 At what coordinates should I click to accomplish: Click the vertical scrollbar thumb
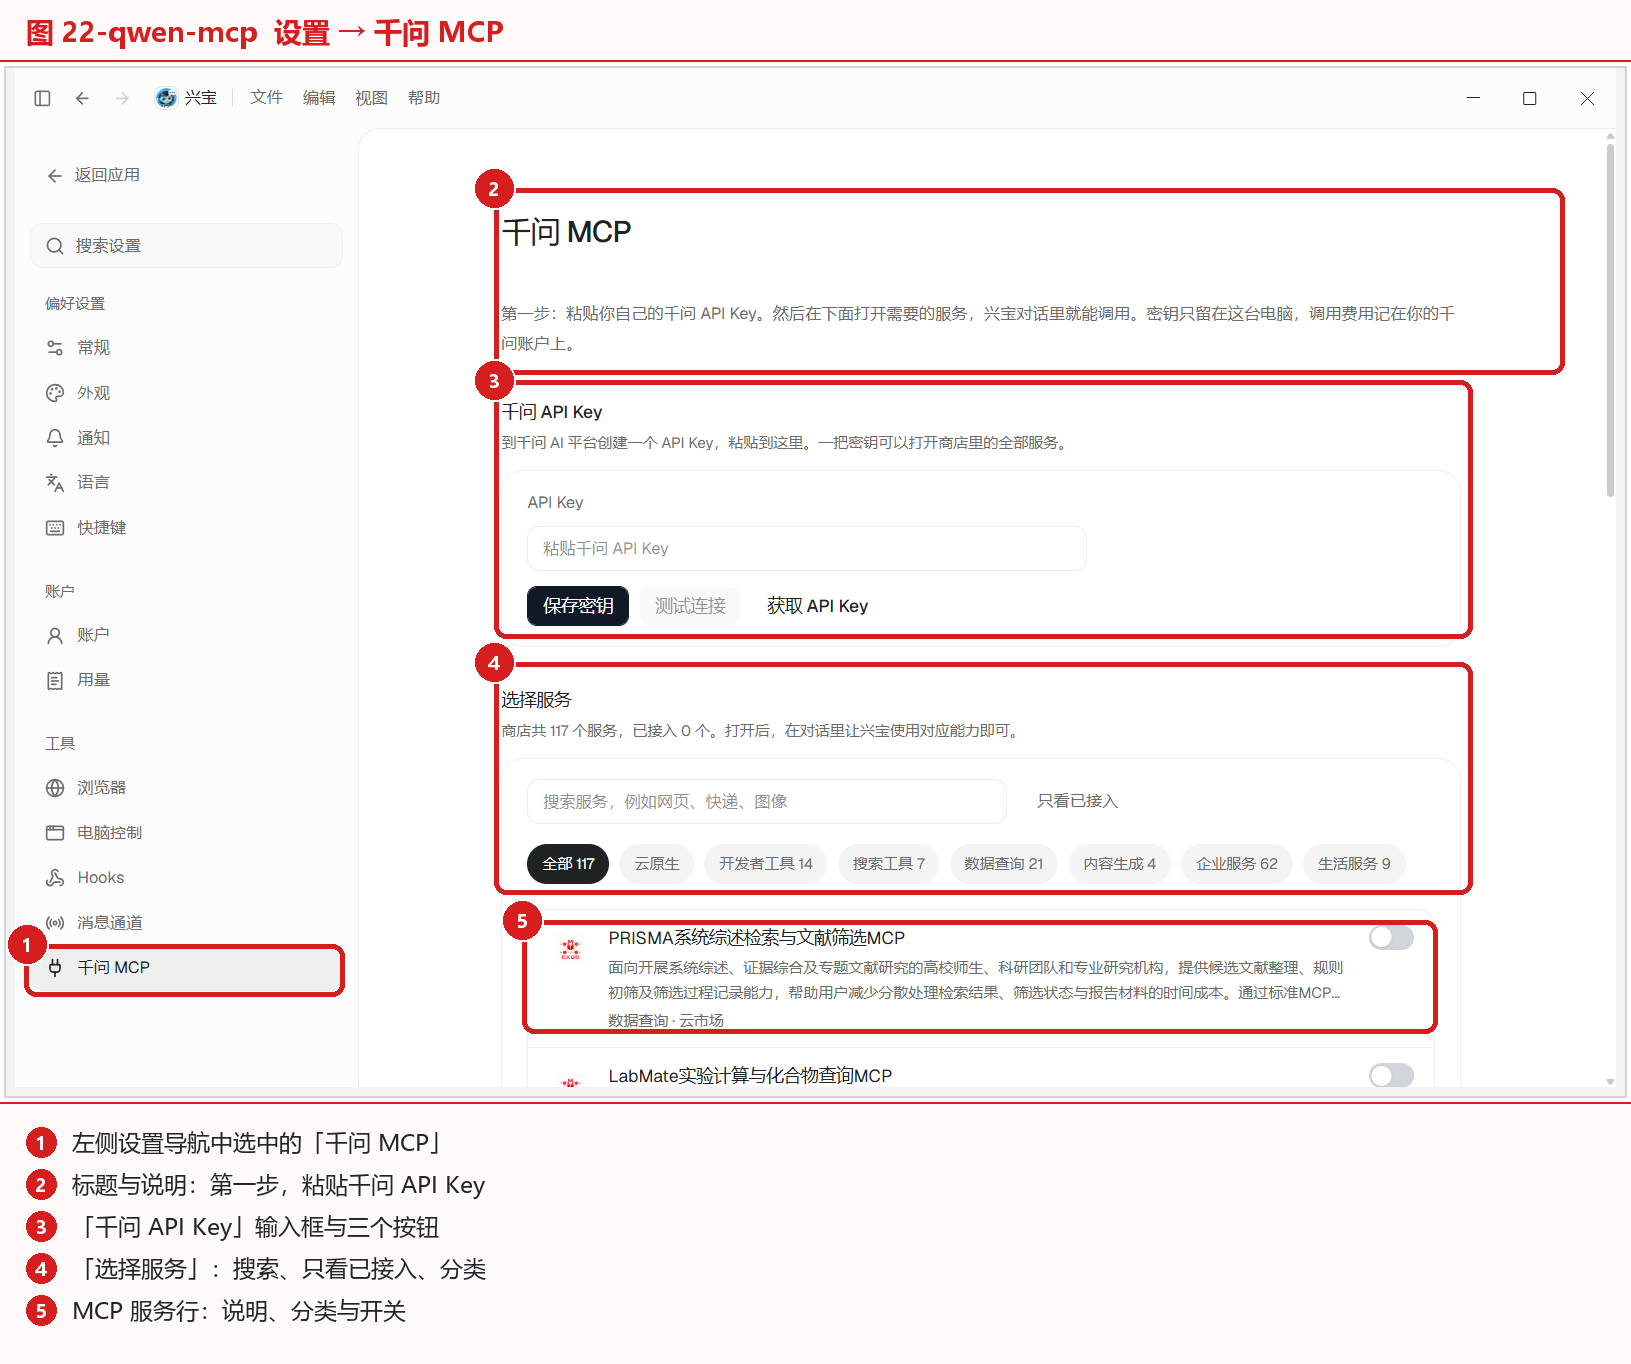1610,320
